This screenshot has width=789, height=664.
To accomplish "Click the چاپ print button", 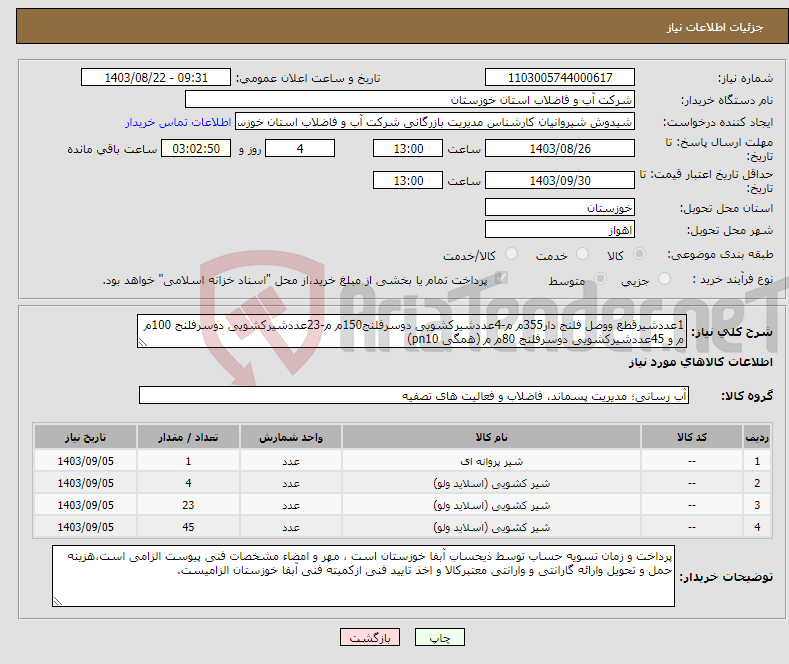I will 440,637.
